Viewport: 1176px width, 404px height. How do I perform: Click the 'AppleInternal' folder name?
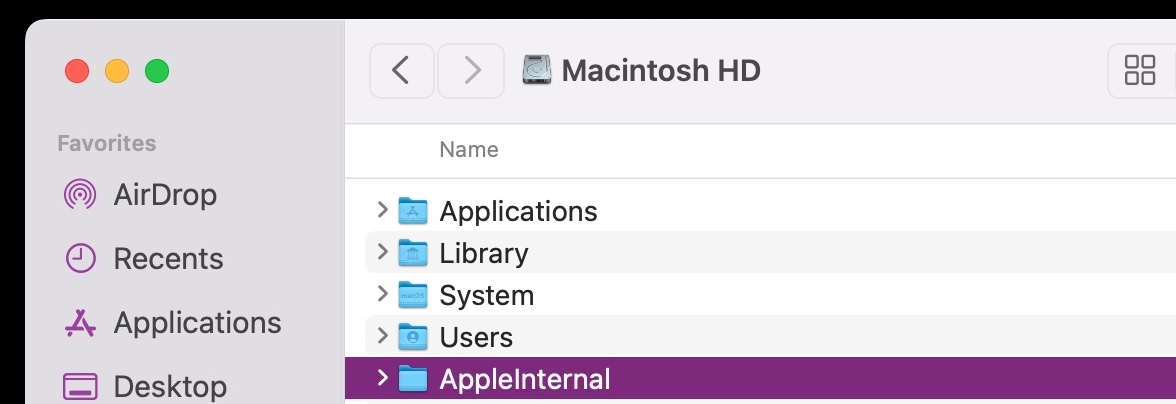click(x=525, y=379)
